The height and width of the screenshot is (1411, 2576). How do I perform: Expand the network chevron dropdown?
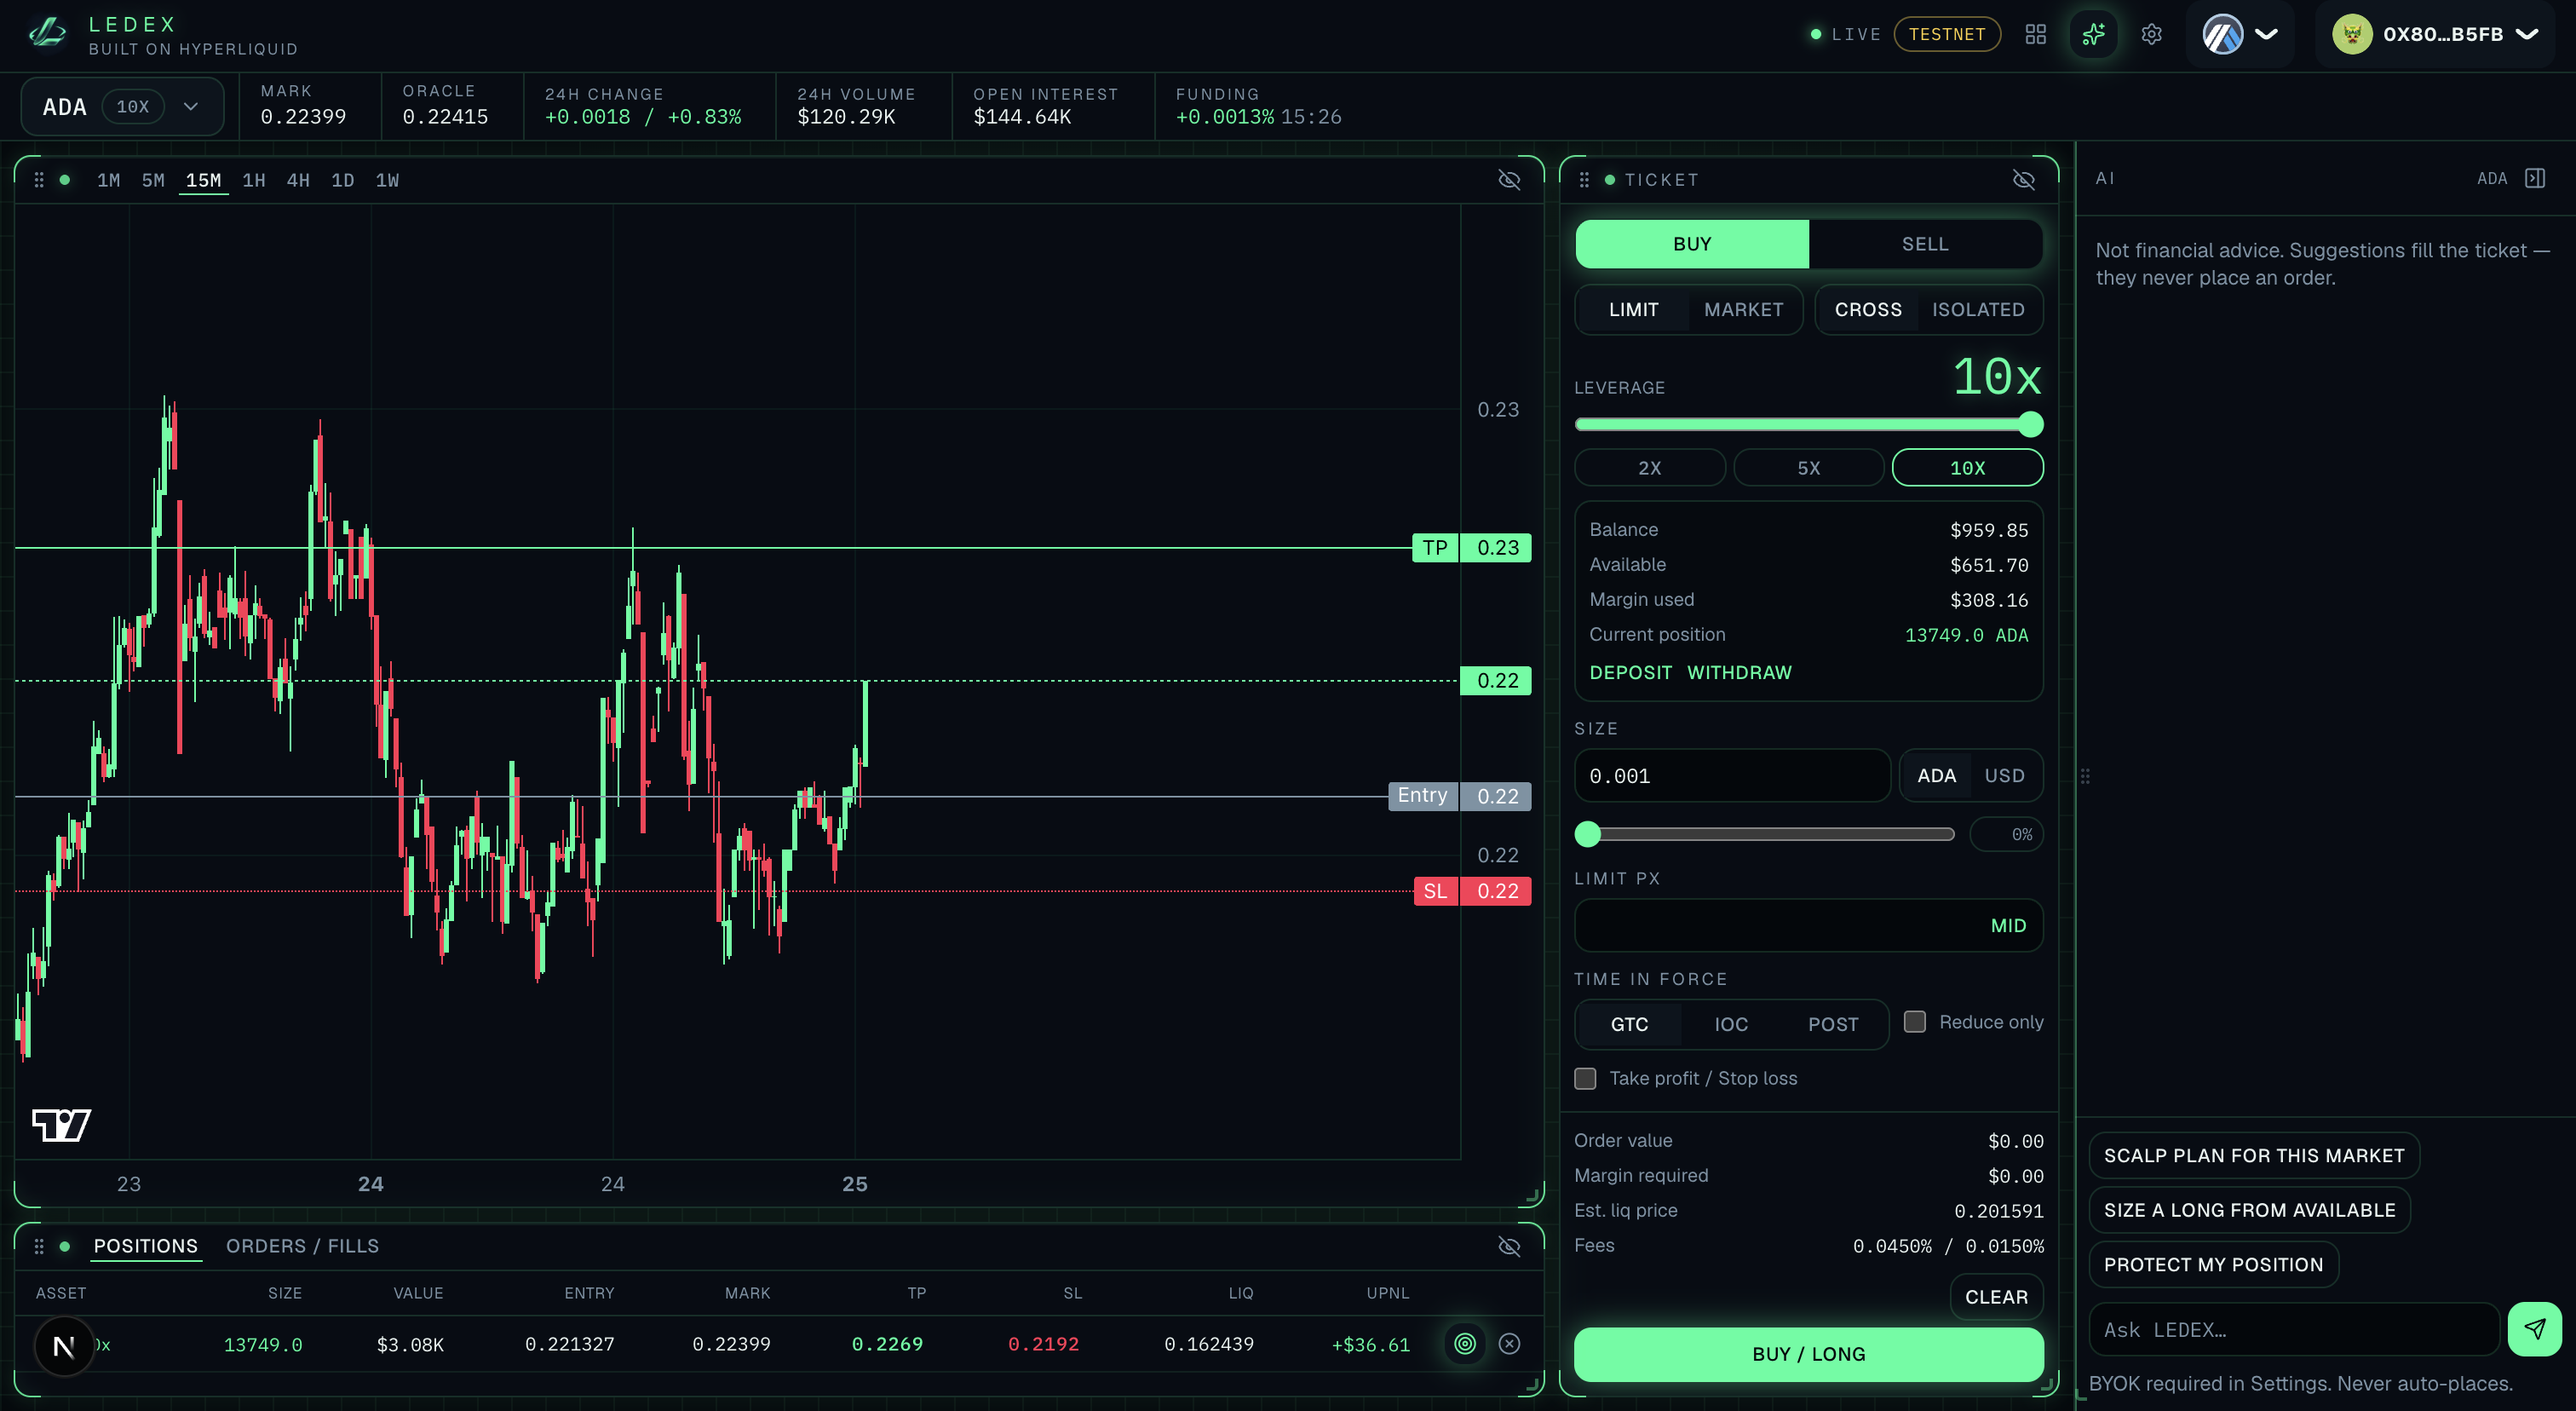(2266, 34)
